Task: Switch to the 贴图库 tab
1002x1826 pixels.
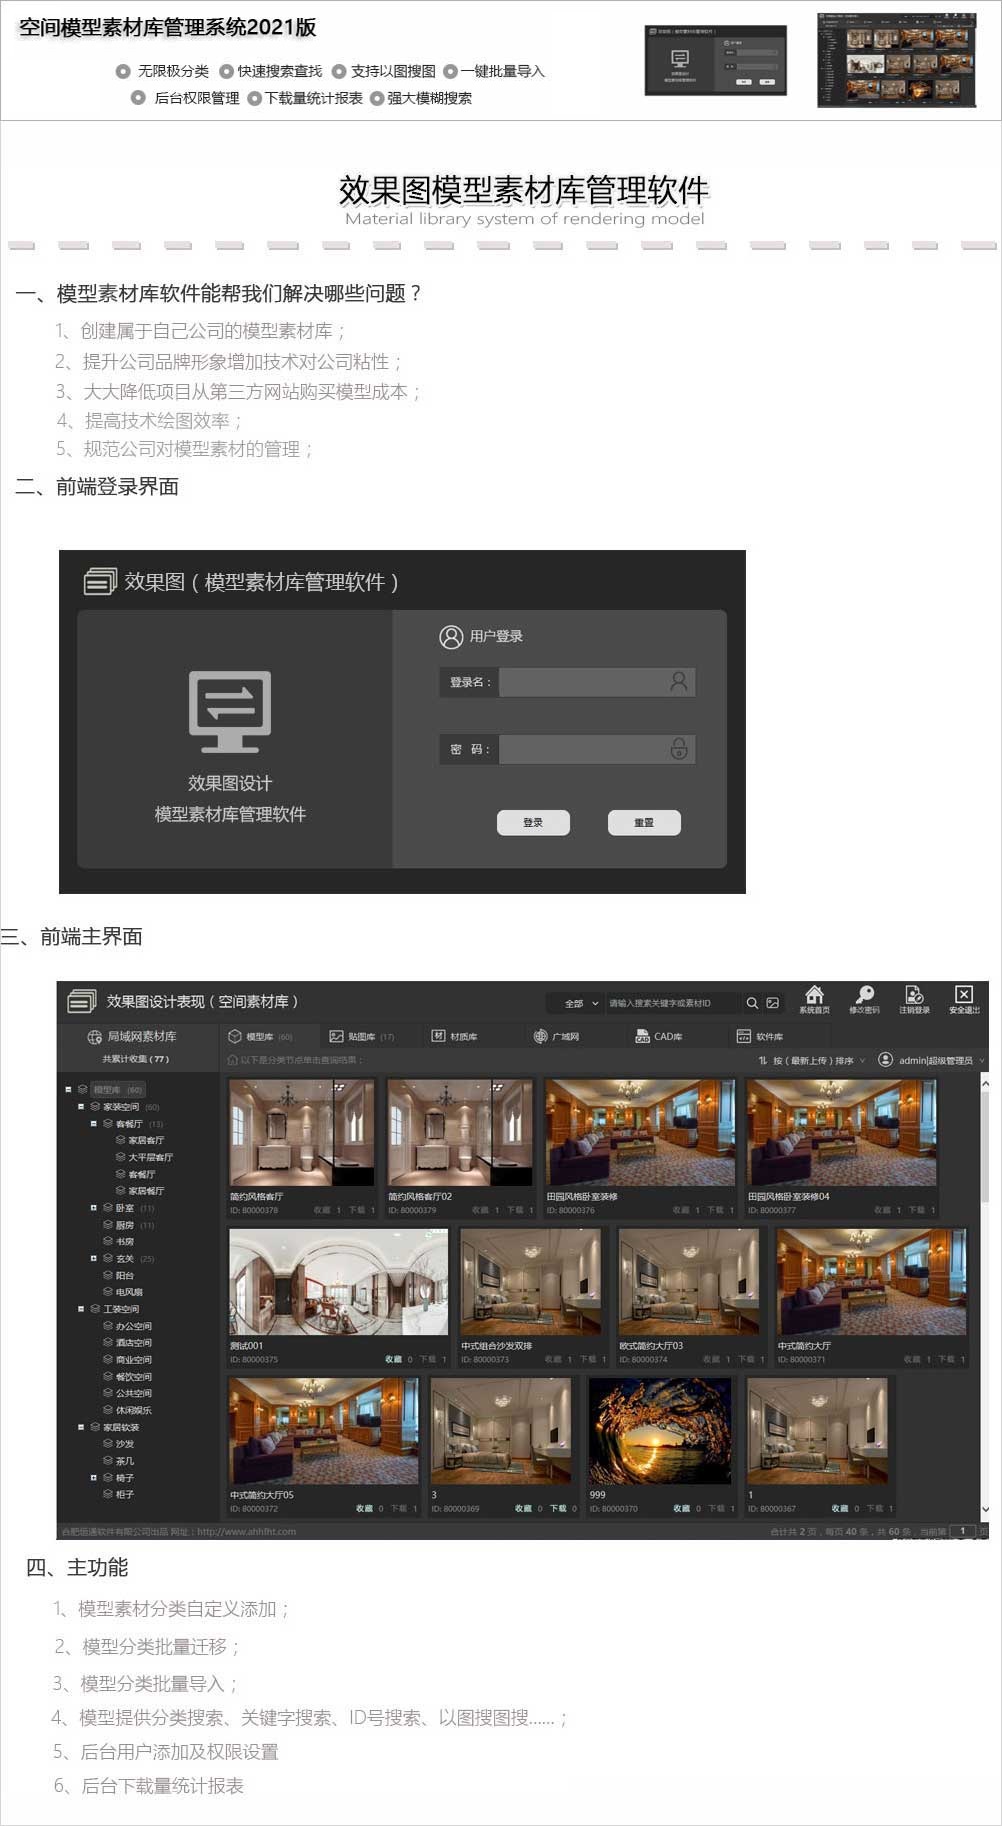Action: coord(360,1037)
